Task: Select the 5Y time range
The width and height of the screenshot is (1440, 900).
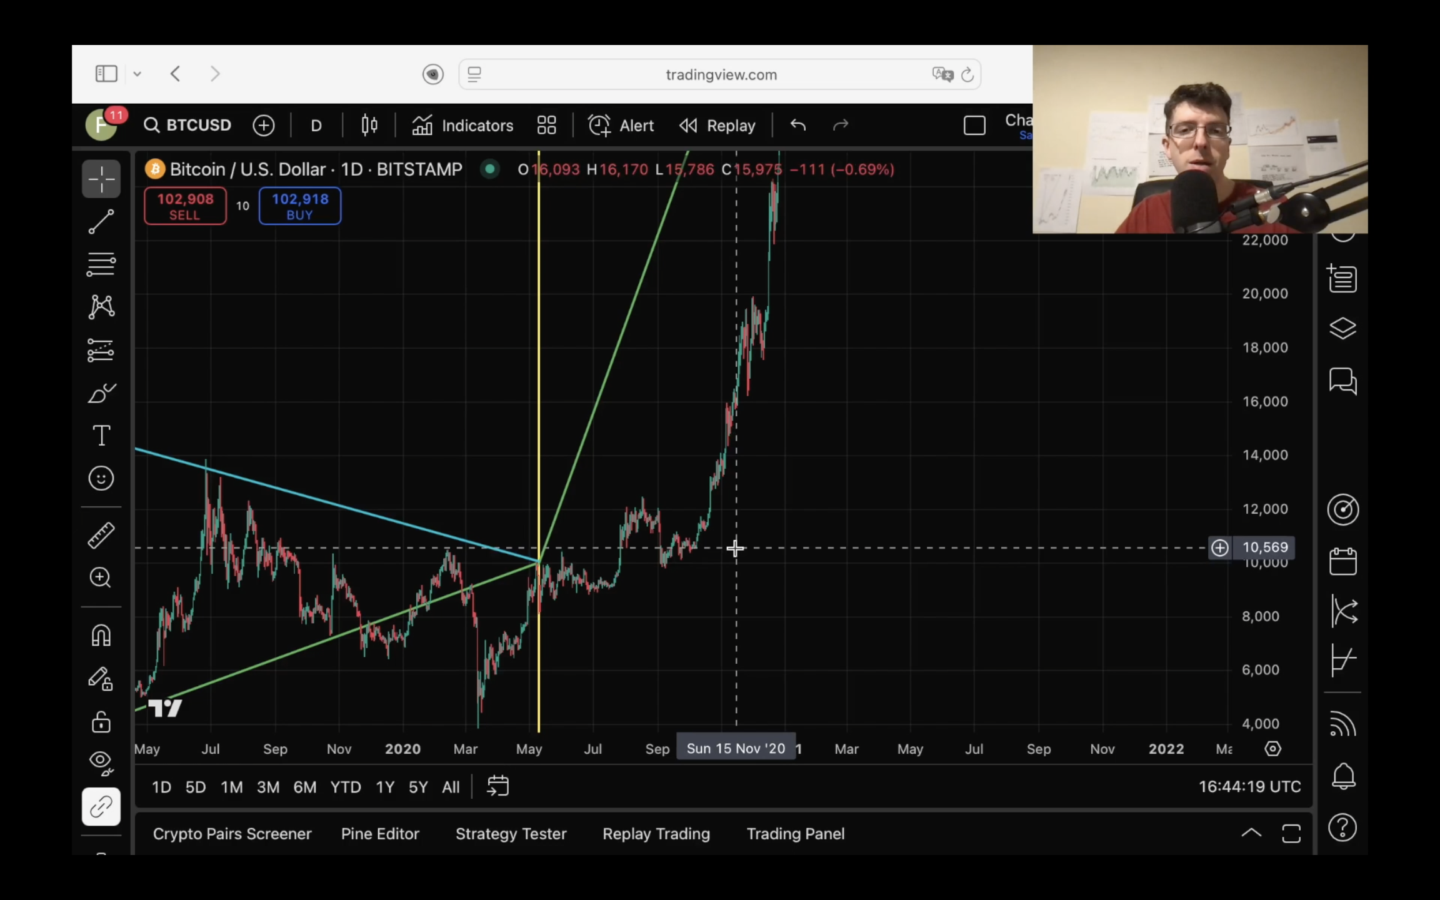Action: (418, 787)
